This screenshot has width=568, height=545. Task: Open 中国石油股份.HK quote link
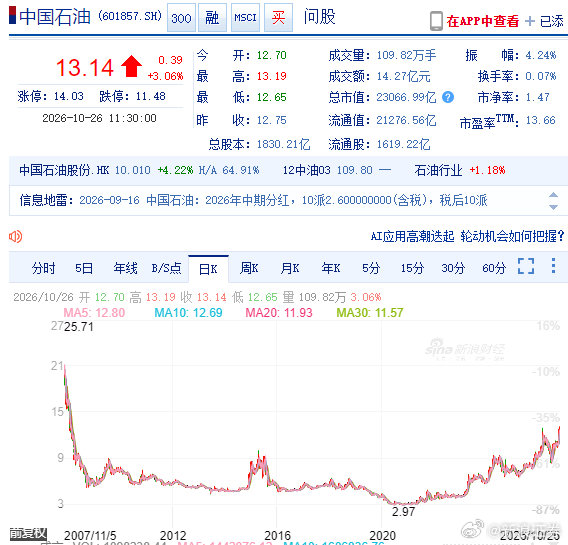[64, 170]
